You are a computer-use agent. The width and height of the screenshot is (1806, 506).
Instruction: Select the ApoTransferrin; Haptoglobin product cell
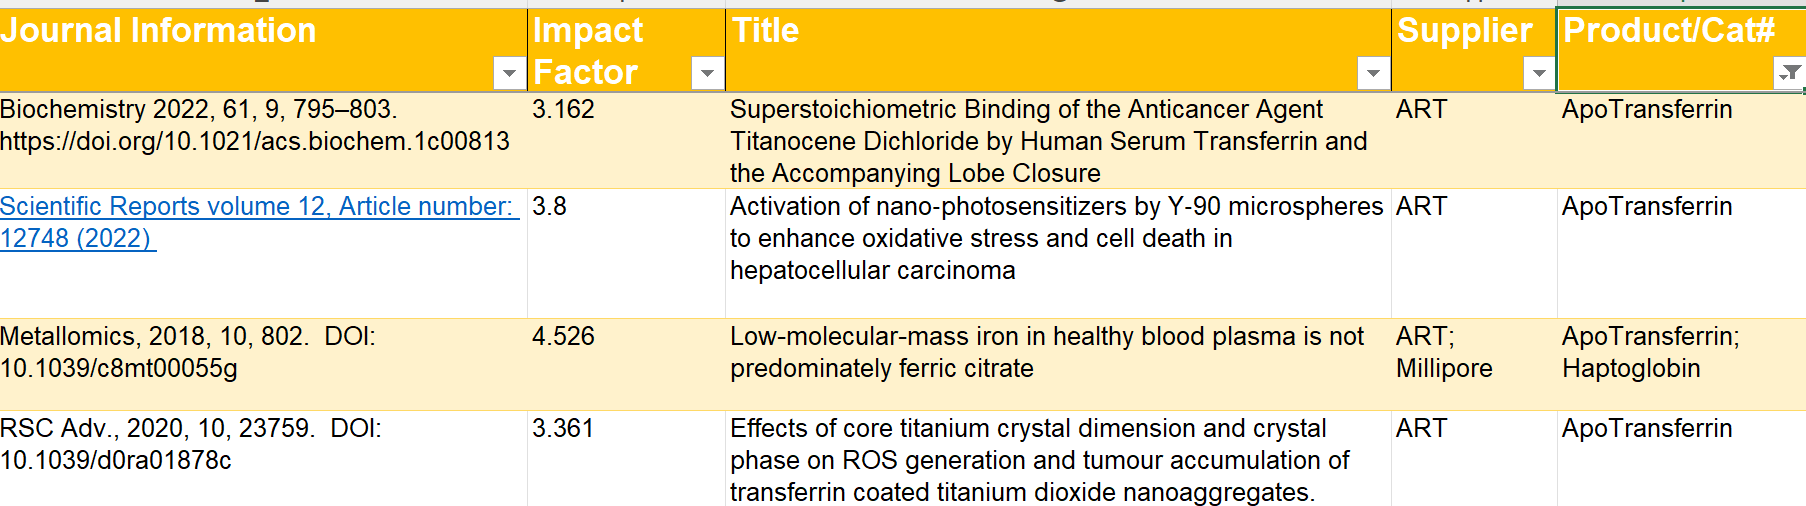[x=1680, y=364]
